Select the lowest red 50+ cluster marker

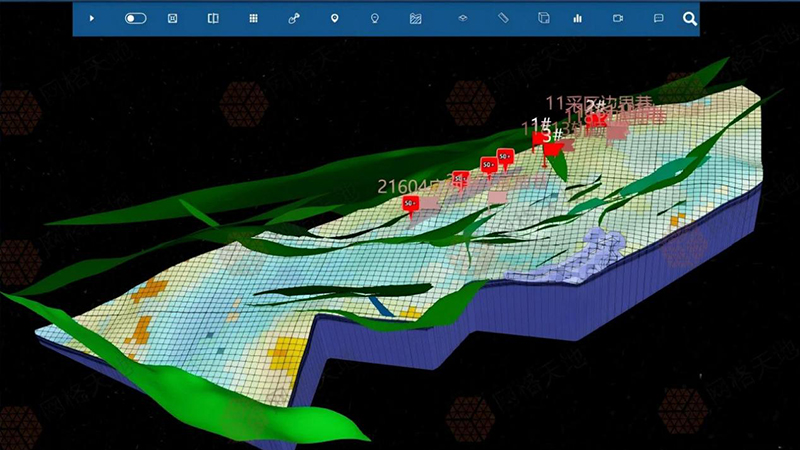click(x=410, y=205)
